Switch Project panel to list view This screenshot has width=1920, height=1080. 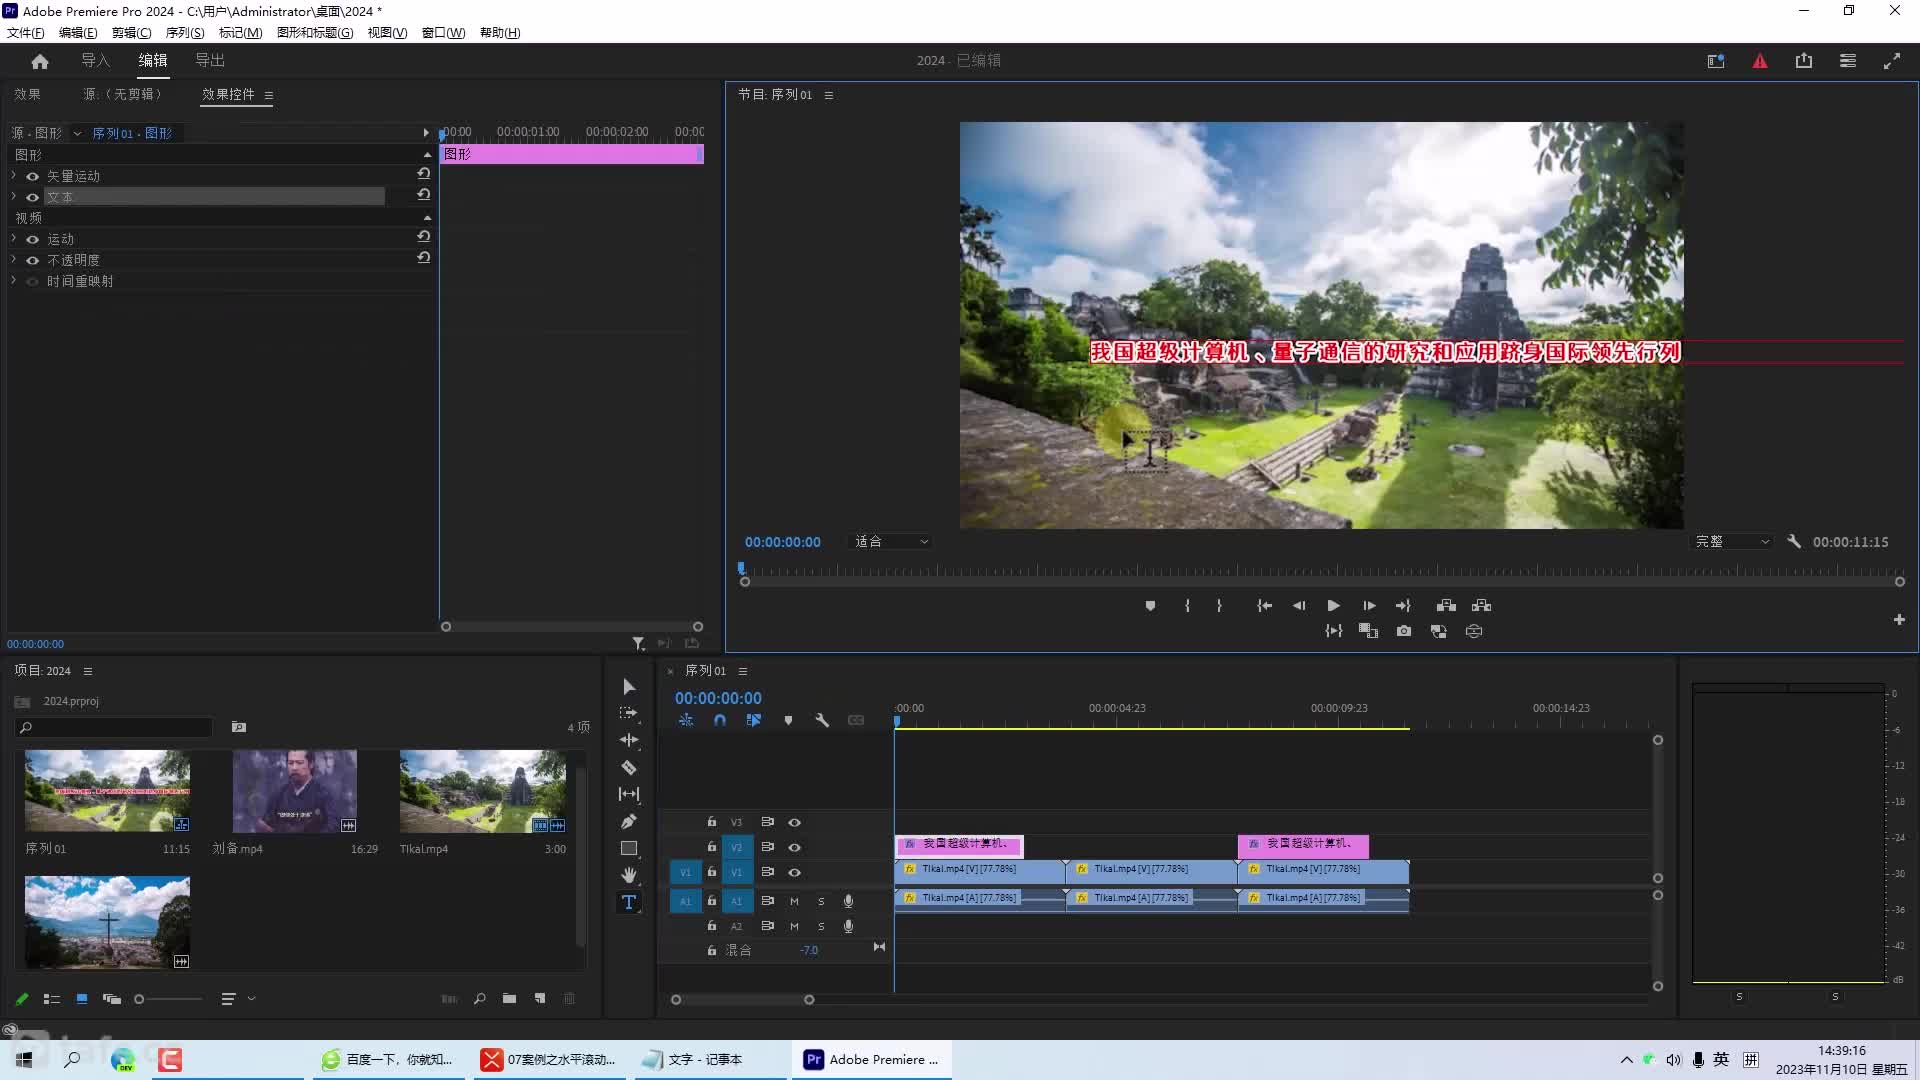[x=52, y=998]
